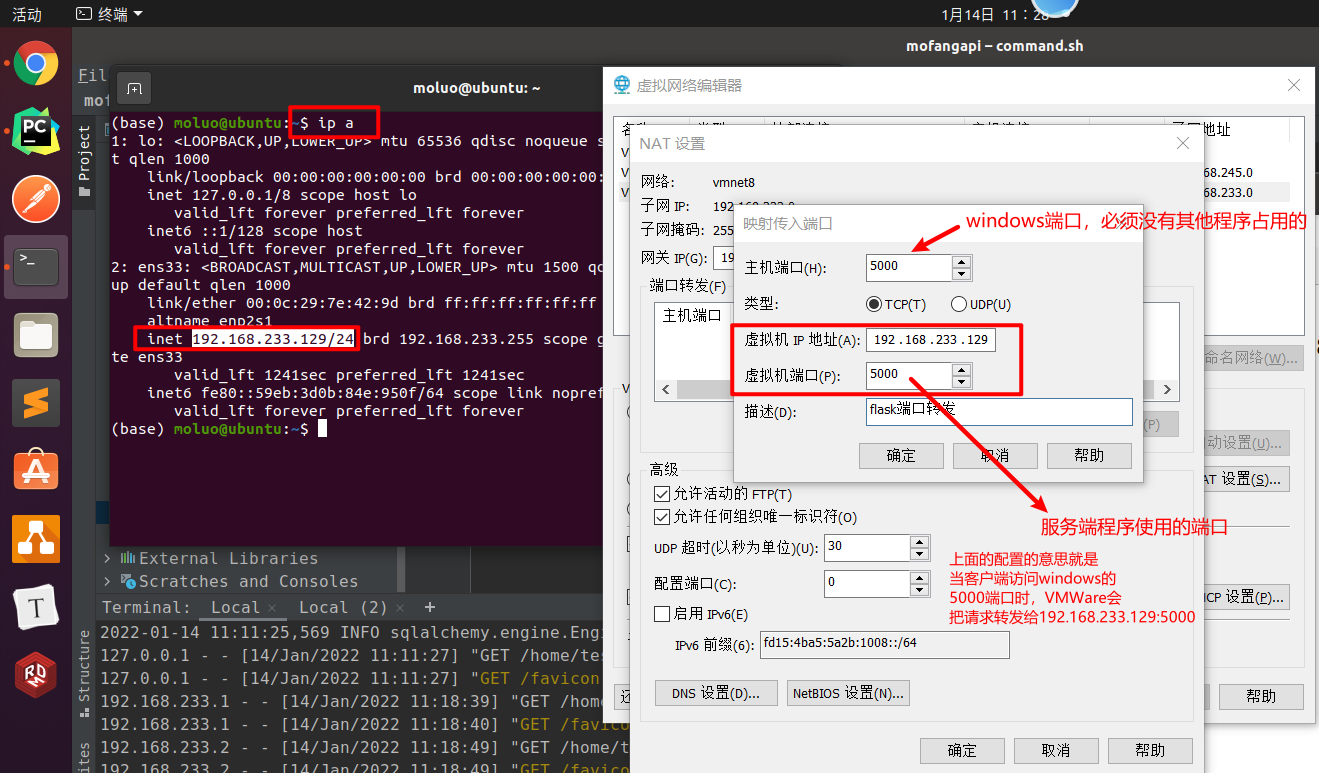
Task: Decrease the 虚拟机端口(P) value
Action: (x=961, y=382)
